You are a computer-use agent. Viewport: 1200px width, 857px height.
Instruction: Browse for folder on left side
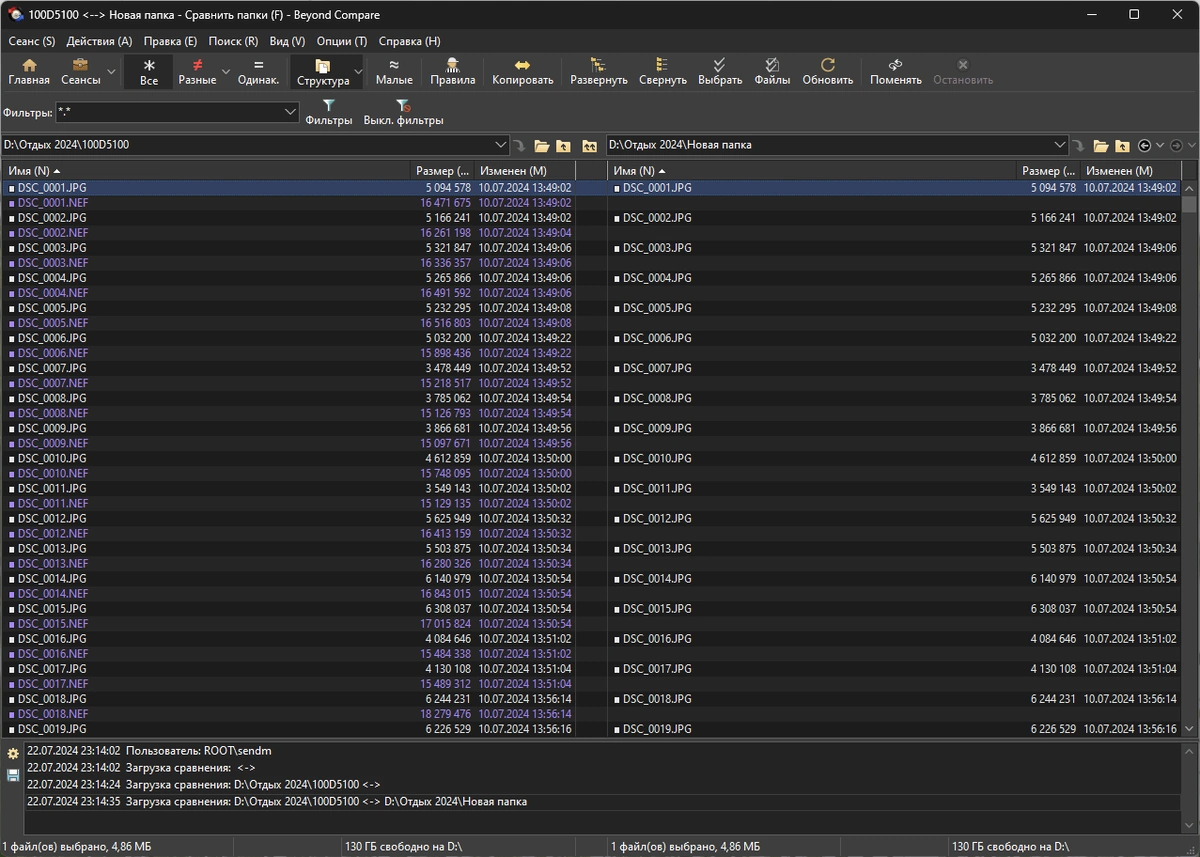pyautogui.click(x=542, y=146)
